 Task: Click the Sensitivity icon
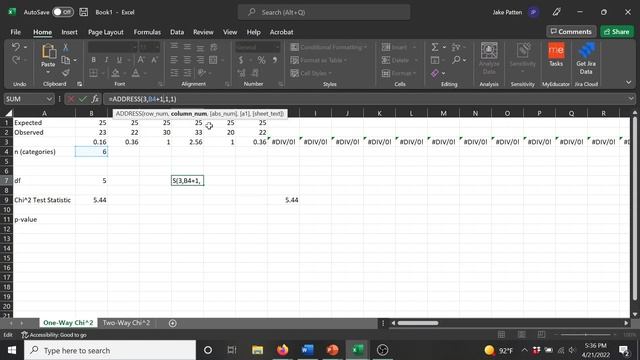522,56
